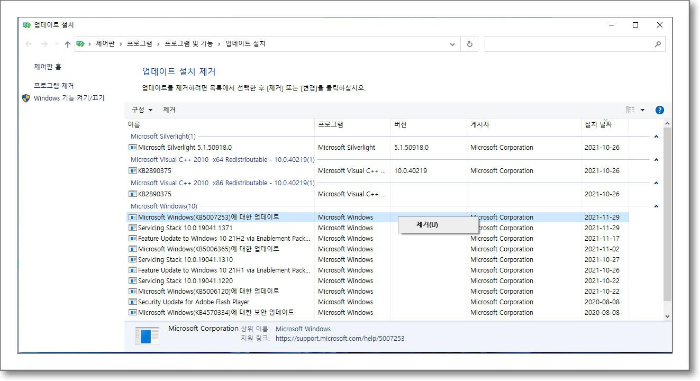Click icon of KB4570334 security update row

[133, 313]
